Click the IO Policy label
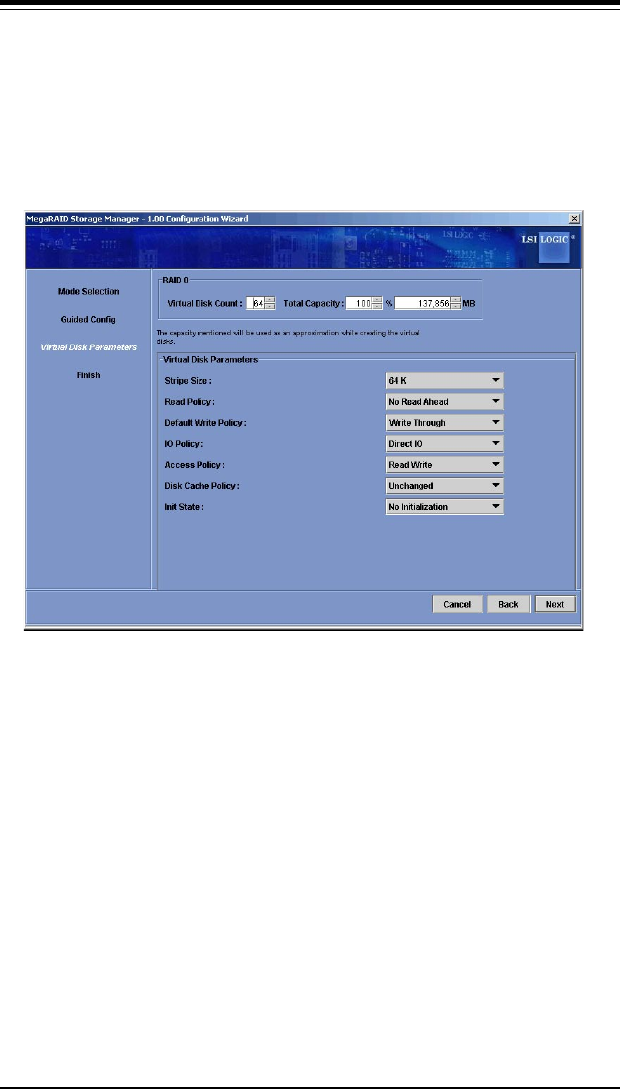This screenshot has height=1089, width=620. 184,444
